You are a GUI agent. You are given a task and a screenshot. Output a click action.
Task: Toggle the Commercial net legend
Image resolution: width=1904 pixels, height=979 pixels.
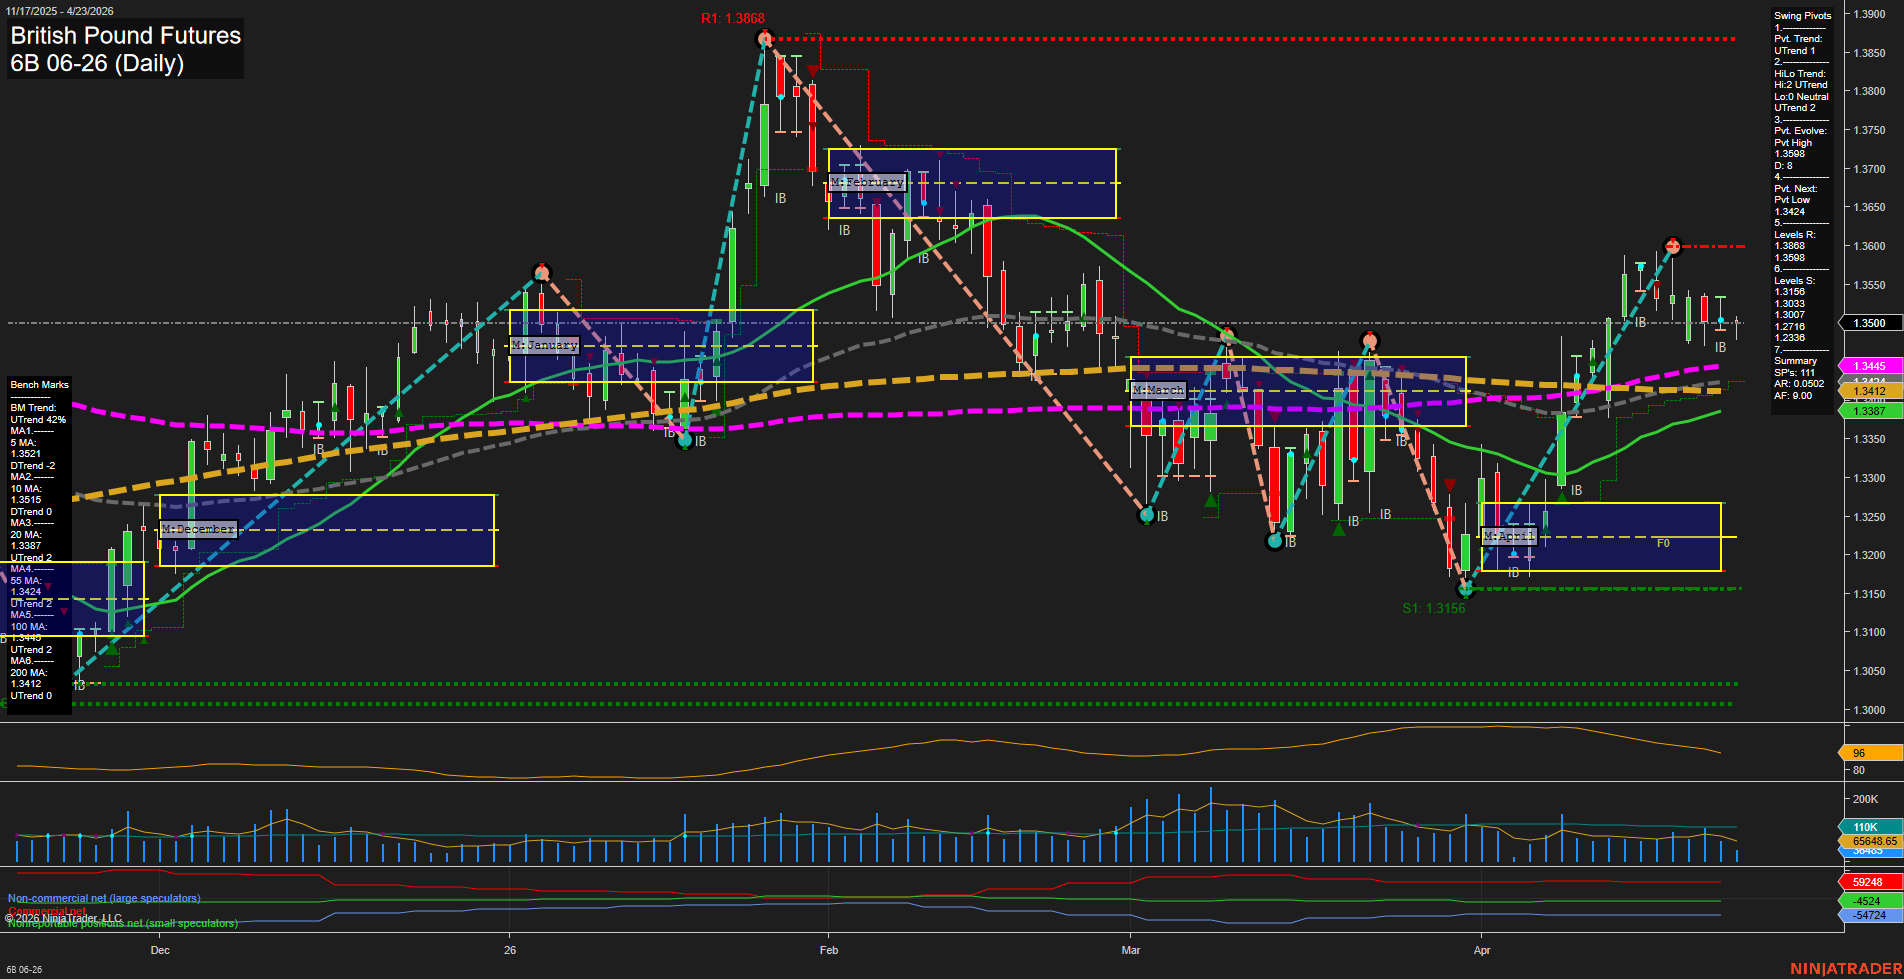(46, 911)
